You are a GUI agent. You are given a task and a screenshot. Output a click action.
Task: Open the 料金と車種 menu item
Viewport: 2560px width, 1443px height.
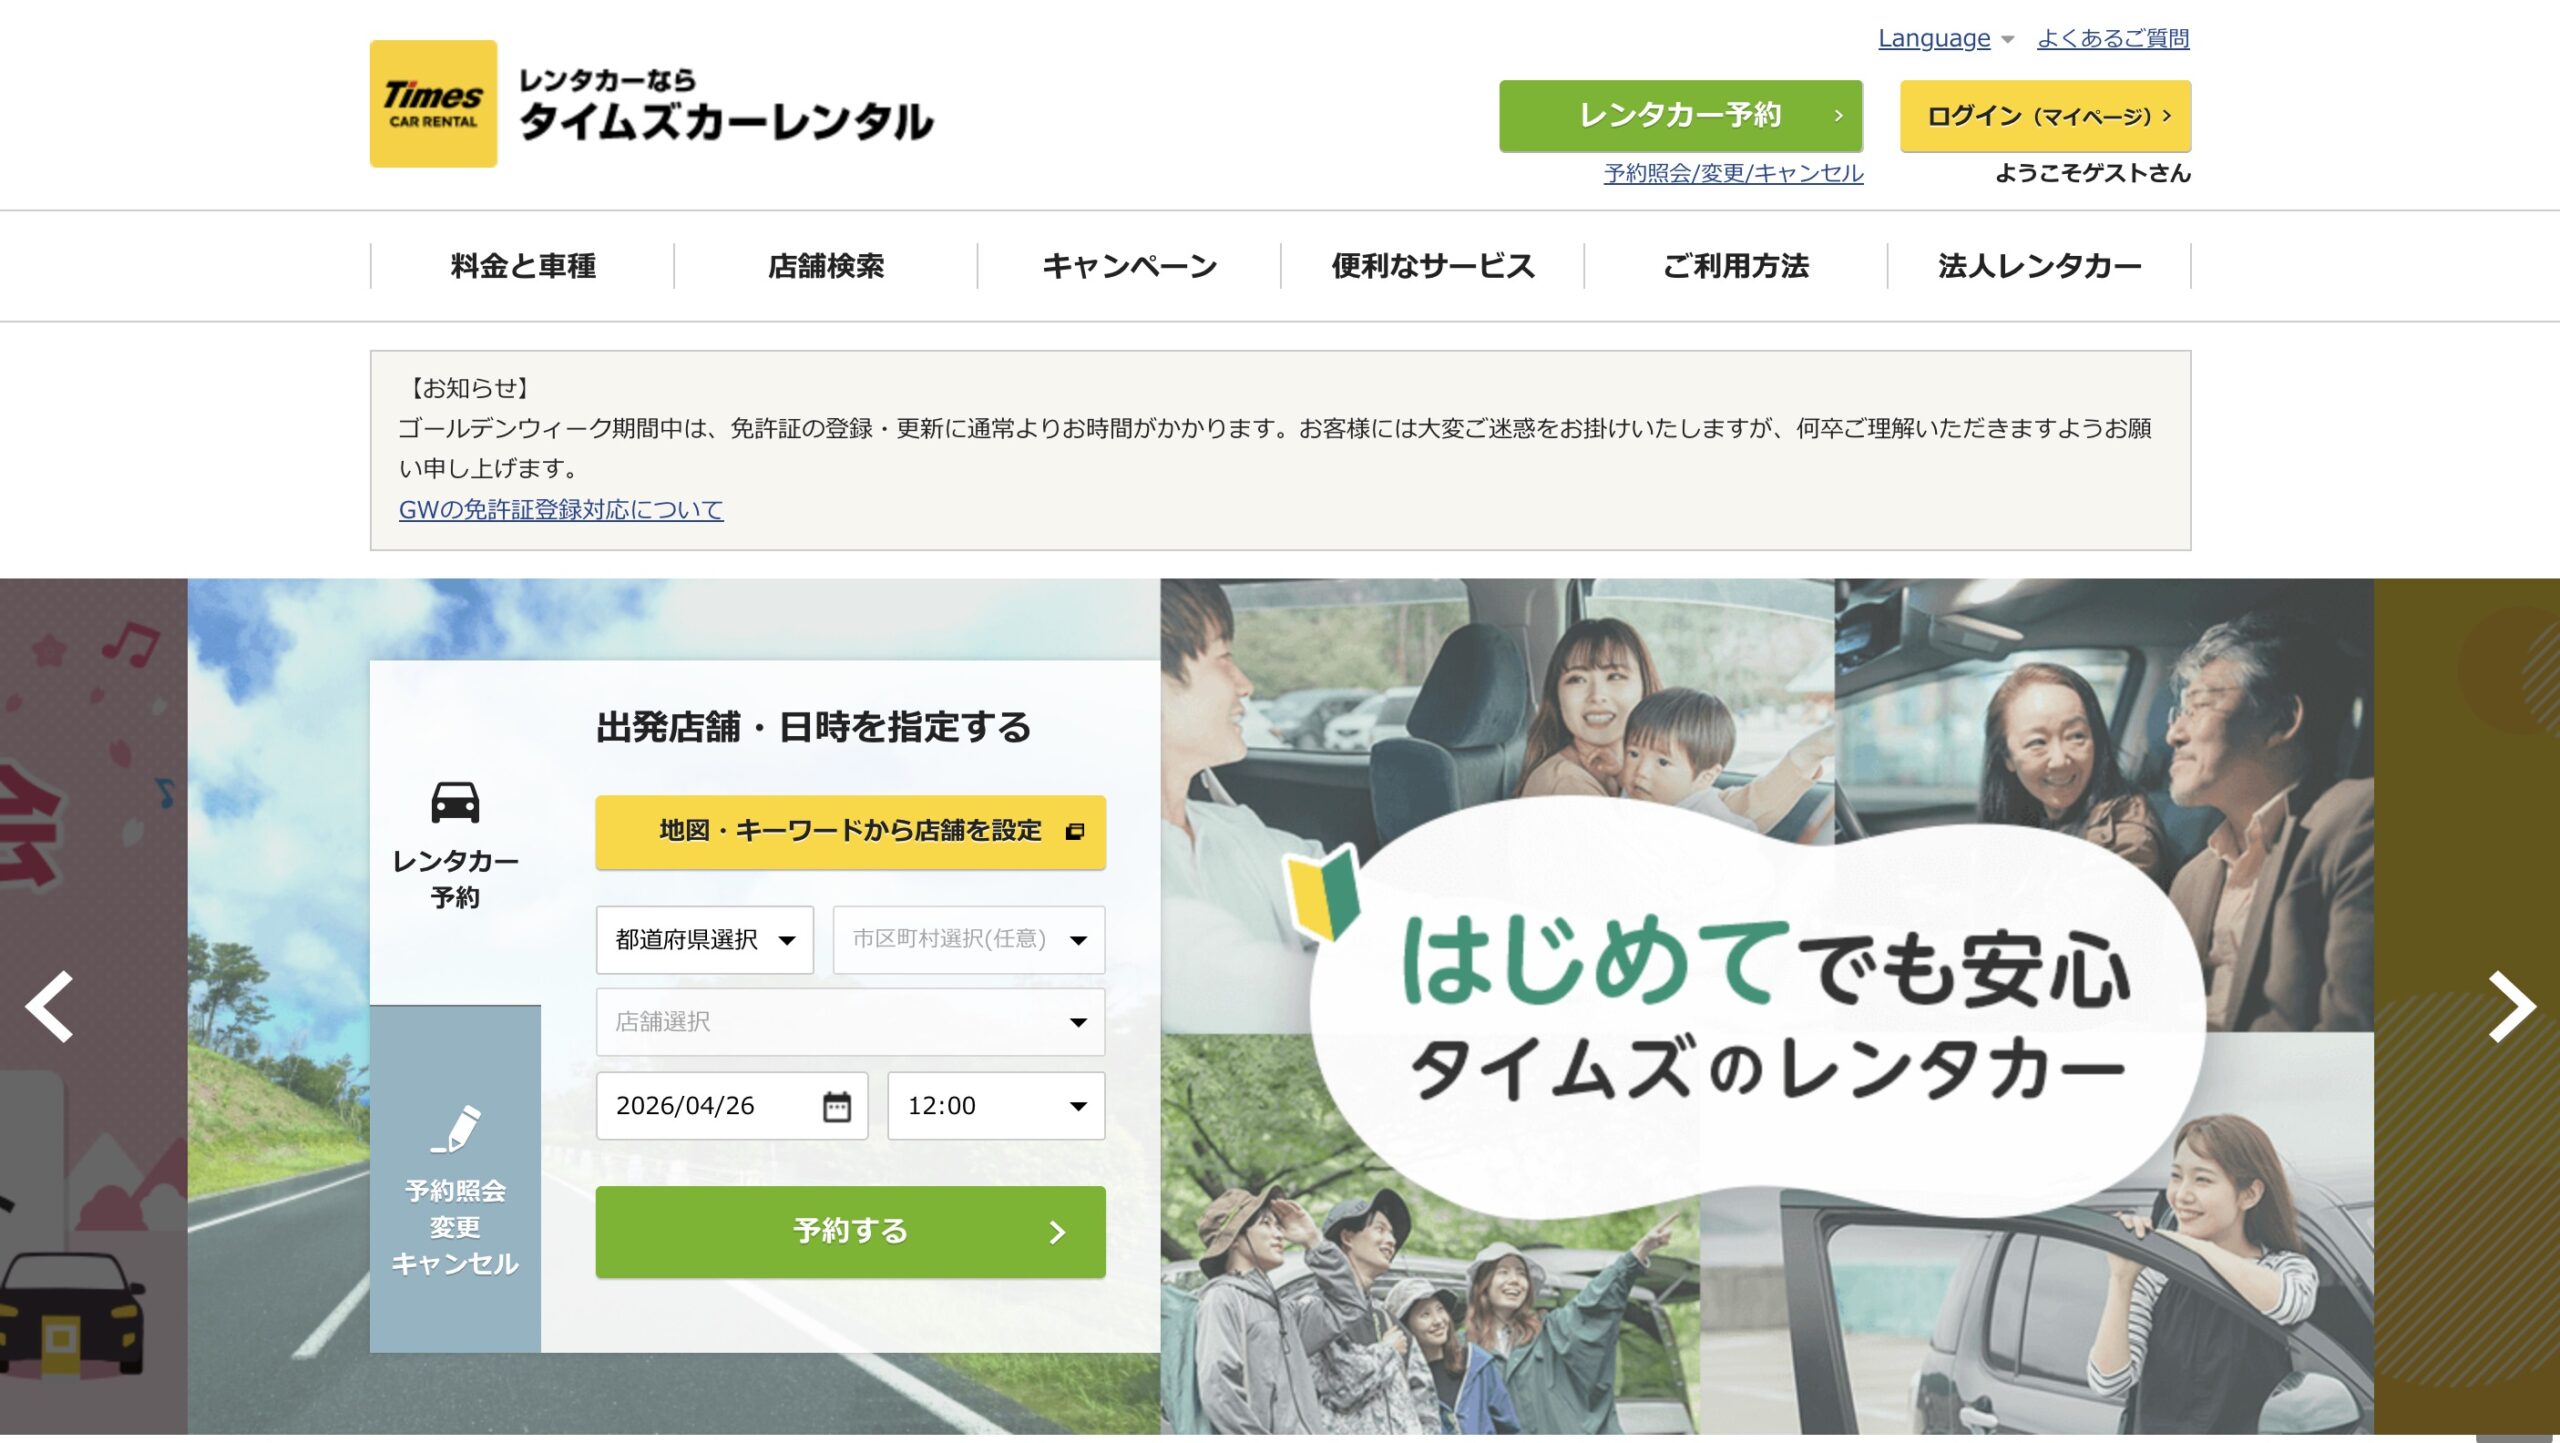coord(523,266)
